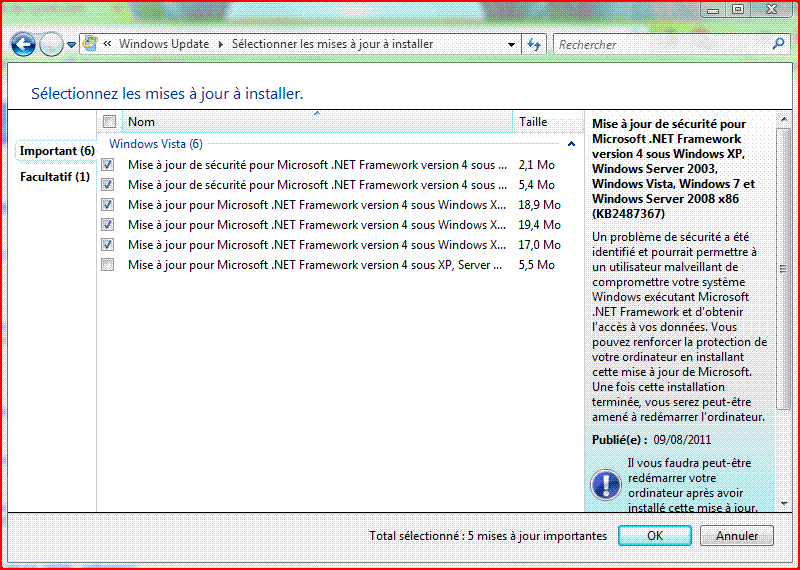Screen dimensions: 800x570
Task: Click the OK button
Action: pos(655,535)
